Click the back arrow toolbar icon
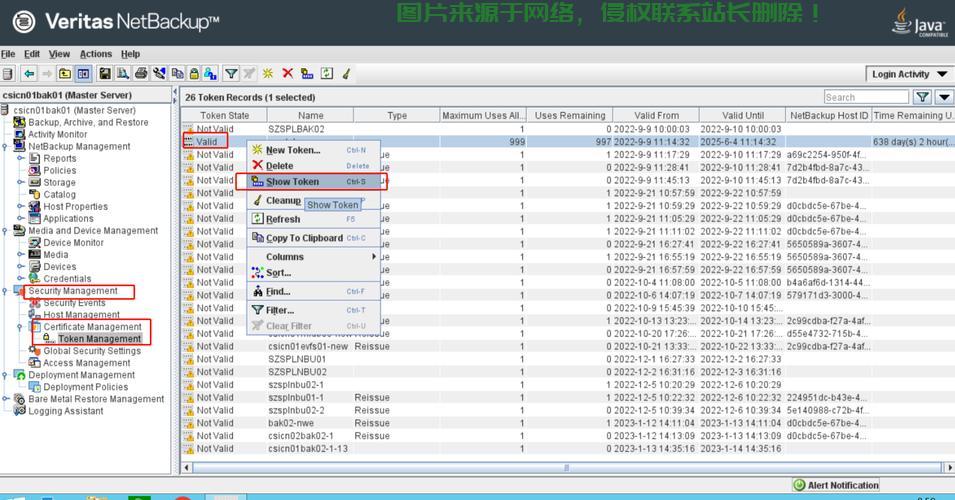The image size is (955, 500). click(29, 74)
